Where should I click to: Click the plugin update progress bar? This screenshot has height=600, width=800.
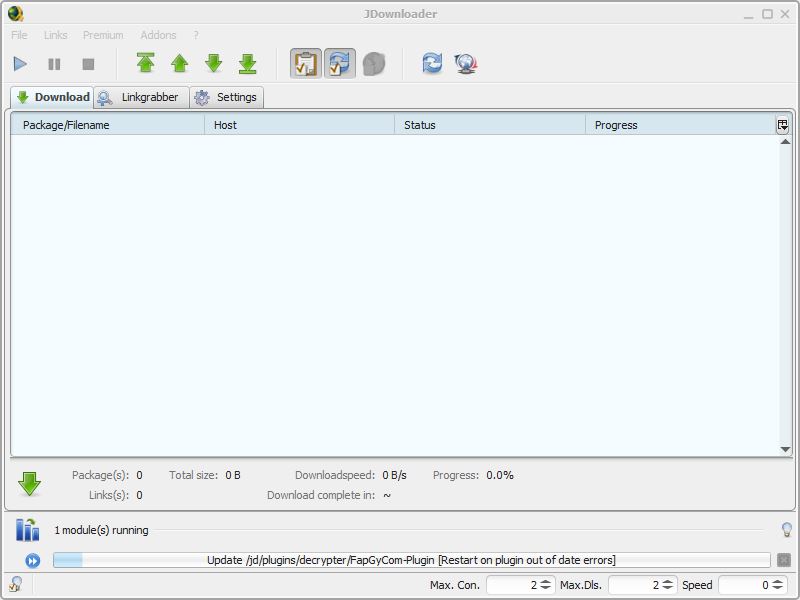coord(412,560)
